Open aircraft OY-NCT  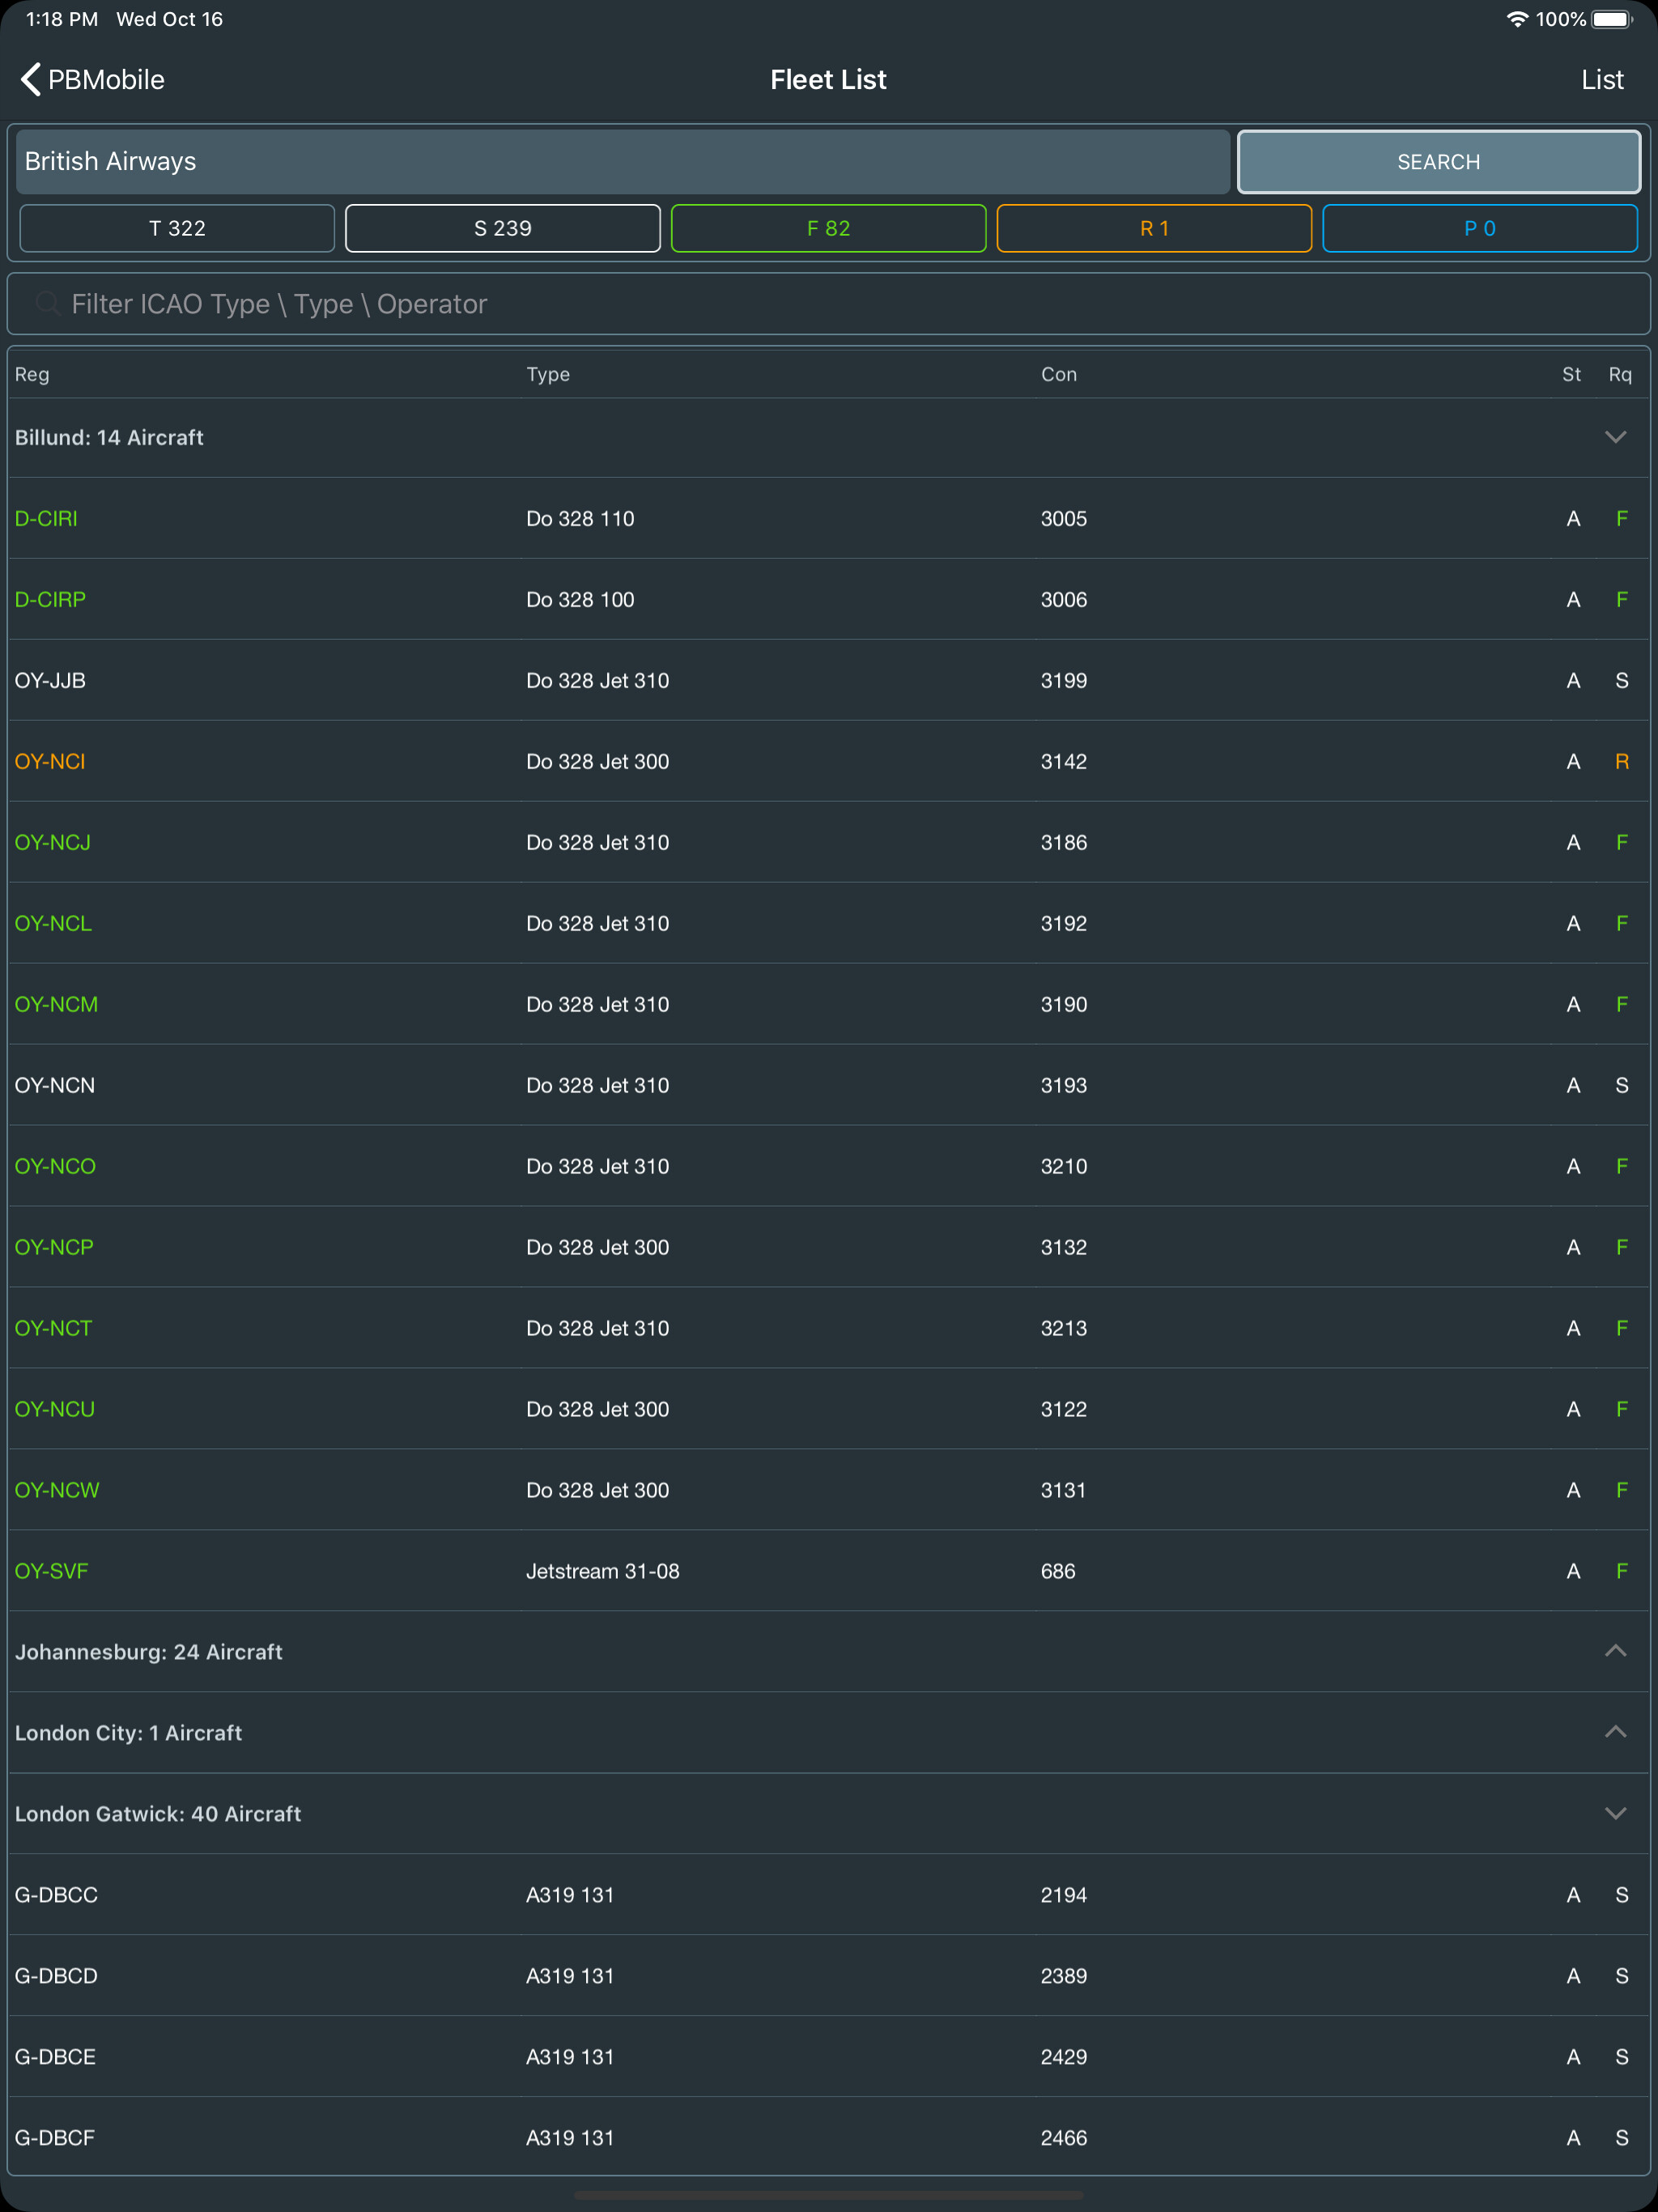tap(829, 1329)
